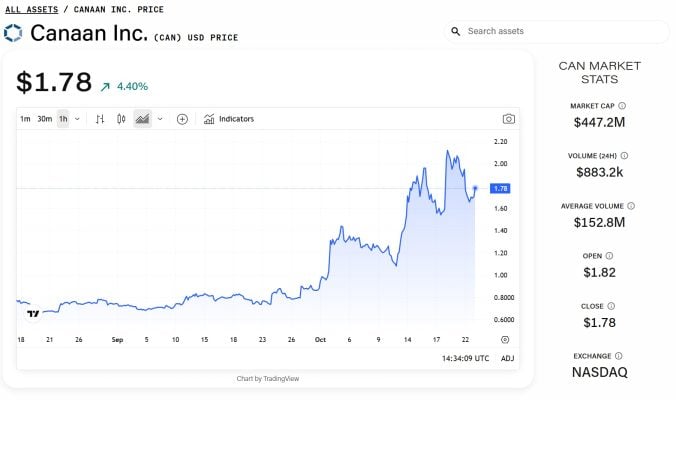The height and width of the screenshot is (450, 676).
Task: Select the candlestick chart style icon
Action: pyautogui.click(x=121, y=119)
